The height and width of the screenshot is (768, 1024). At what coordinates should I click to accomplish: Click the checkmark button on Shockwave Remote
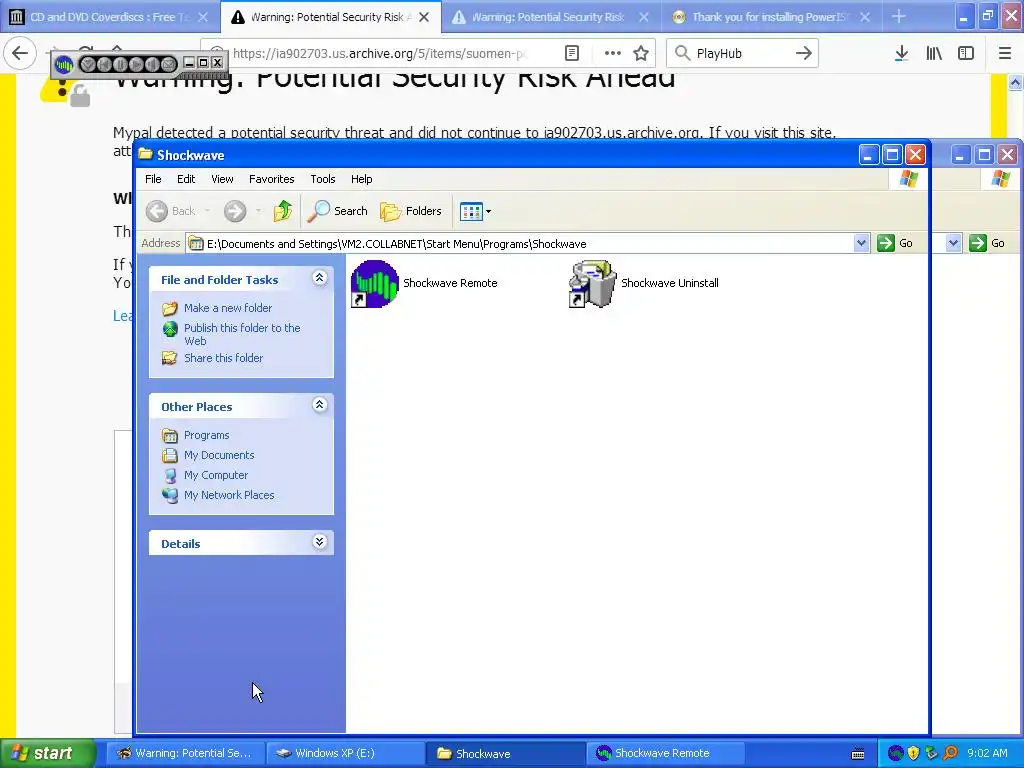88,64
